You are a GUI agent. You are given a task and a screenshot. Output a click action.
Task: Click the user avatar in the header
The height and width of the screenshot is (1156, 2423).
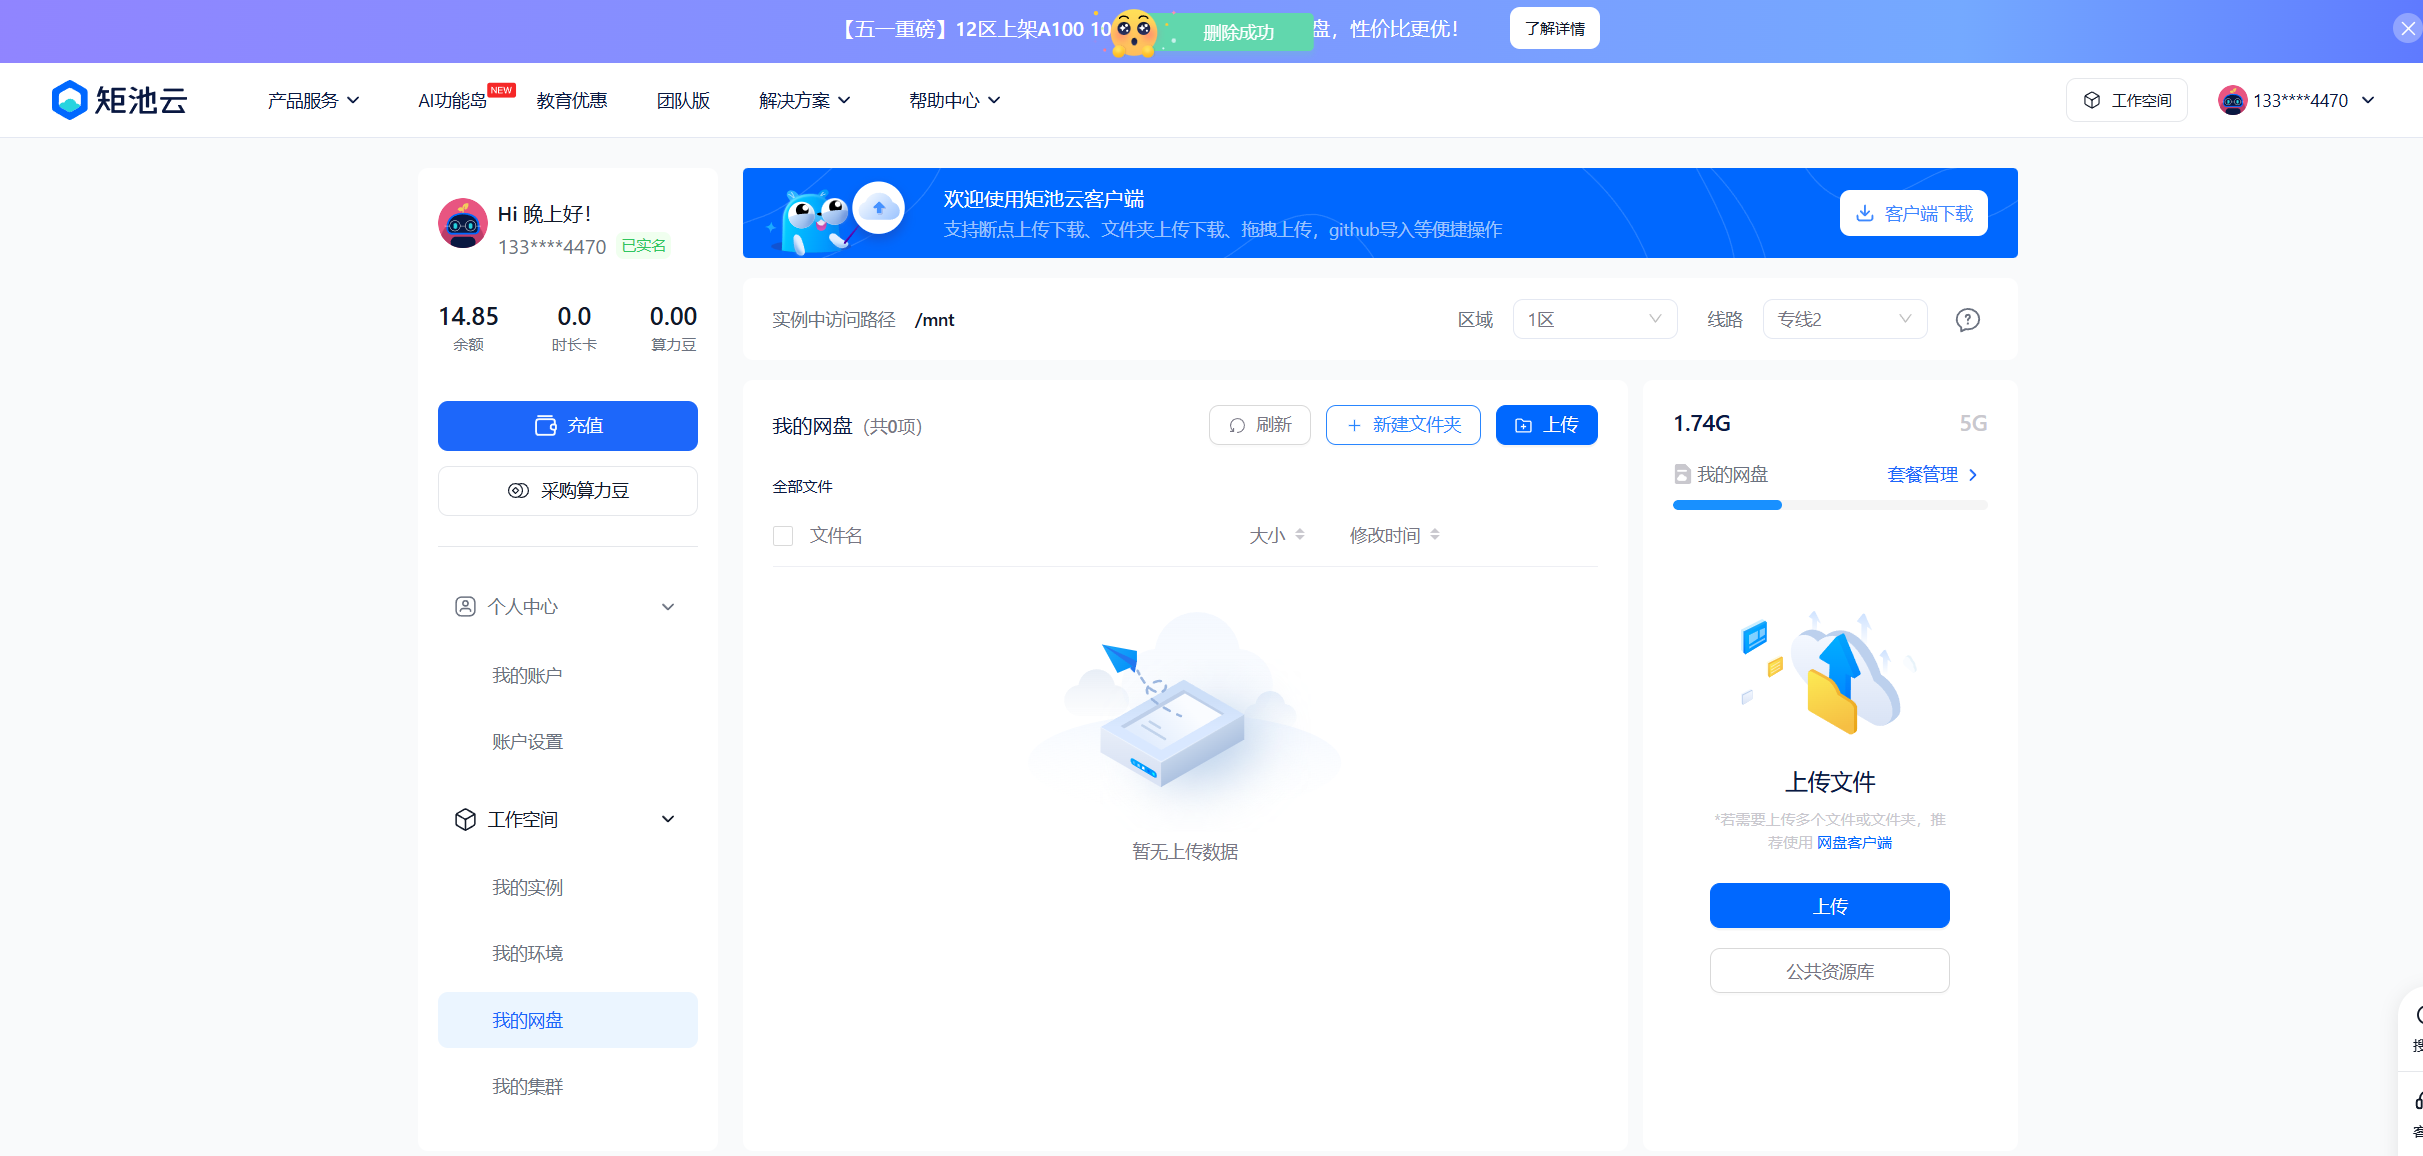point(2232,100)
